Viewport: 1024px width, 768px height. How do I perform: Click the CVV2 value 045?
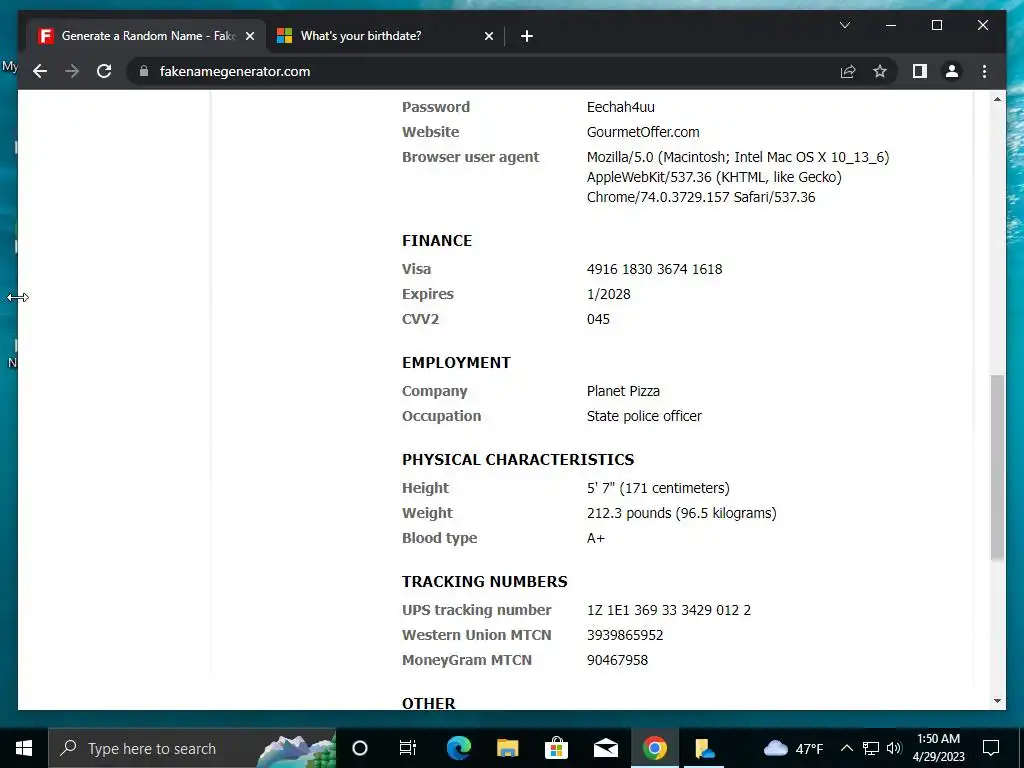(598, 319)
